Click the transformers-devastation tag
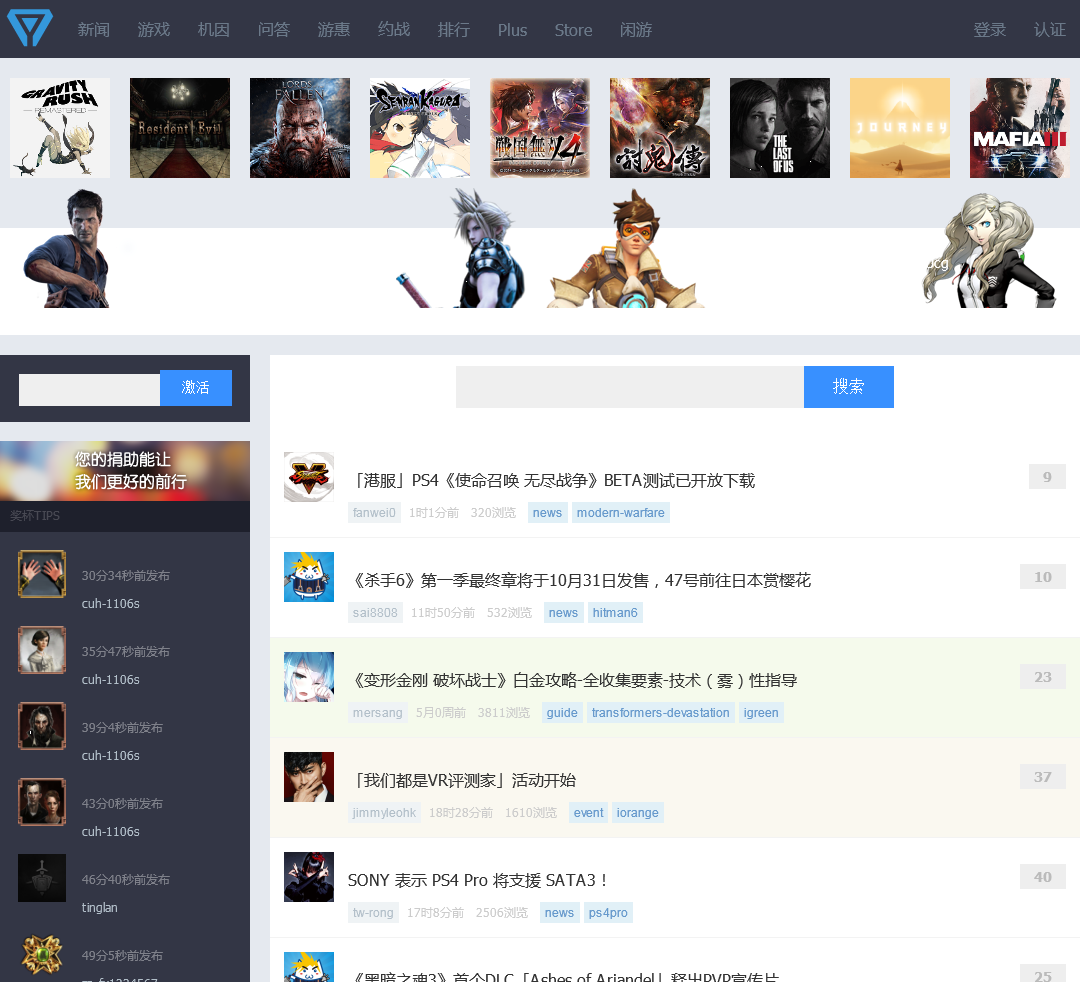 pyautogui.click(x=661, y=713)
